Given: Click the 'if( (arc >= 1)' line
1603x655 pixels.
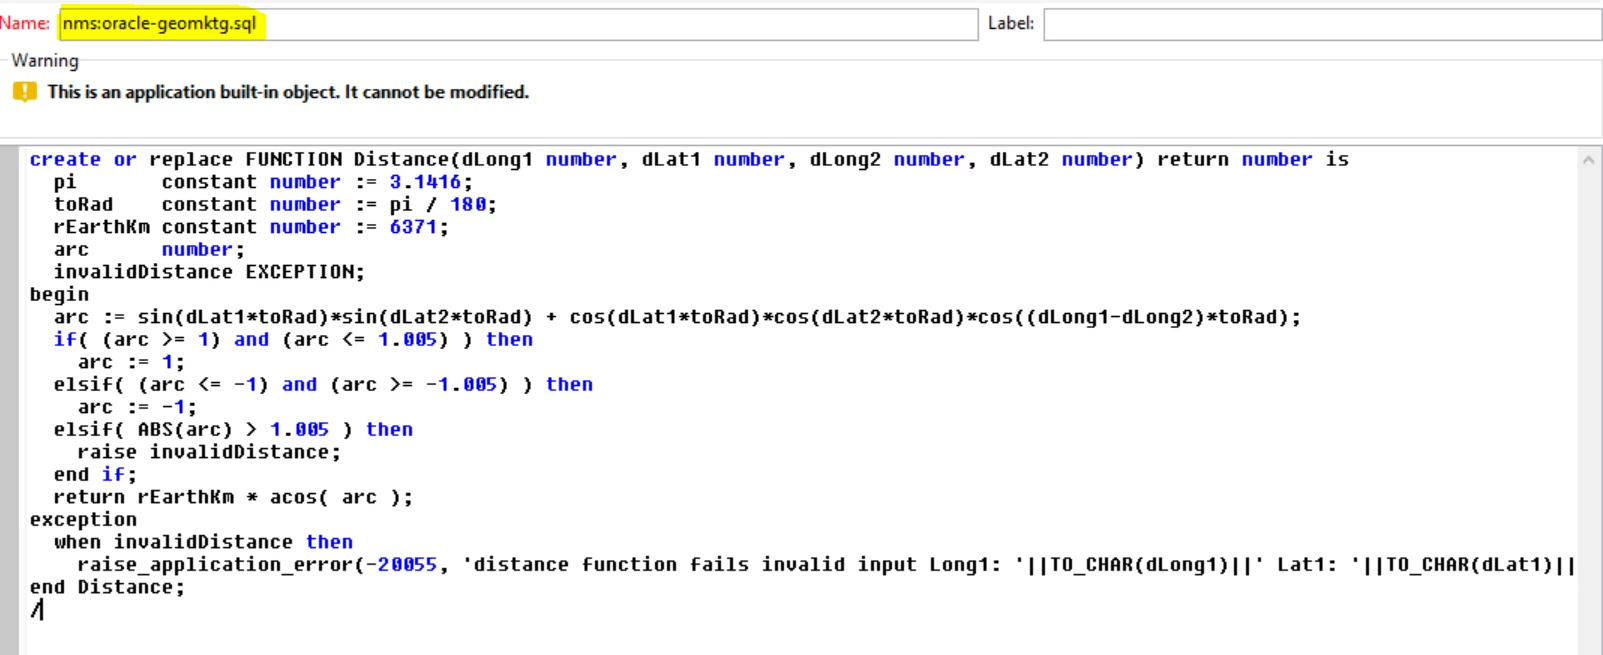Looking at the screenshot, I should pyautogui.click(x=293, y=340).
